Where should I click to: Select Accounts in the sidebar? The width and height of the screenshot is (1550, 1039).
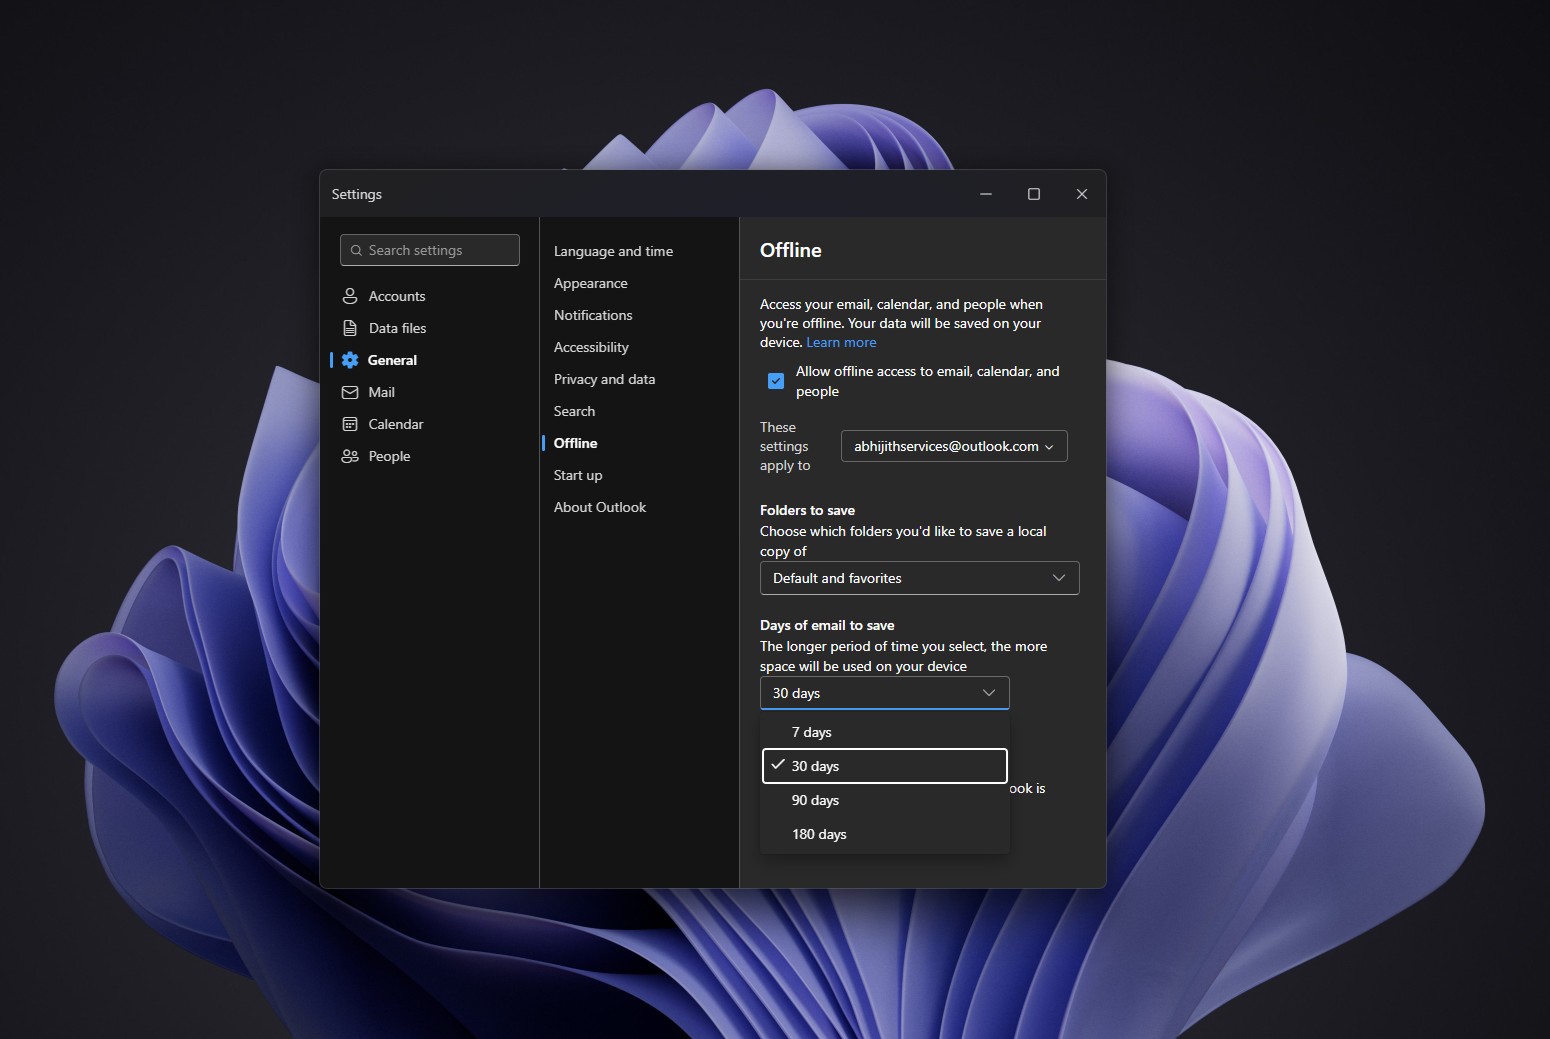coord(397,296)
